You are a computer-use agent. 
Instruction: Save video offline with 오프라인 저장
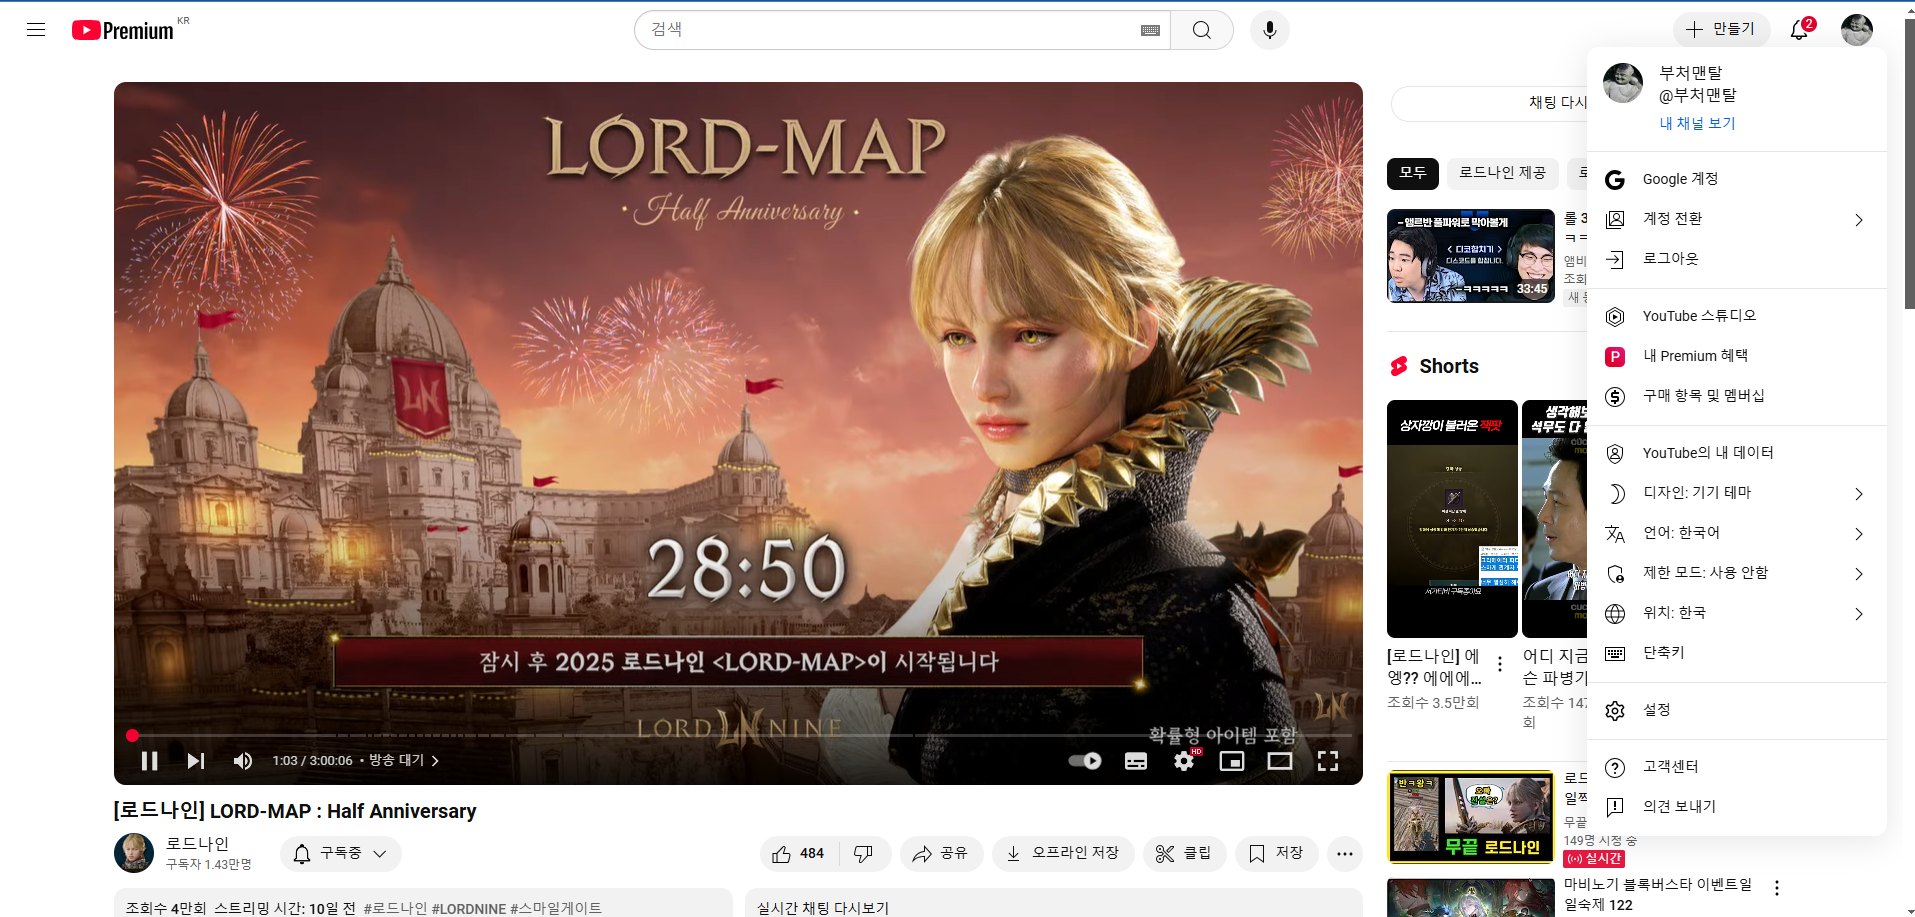pyautogui.click(x=1063, y=853)
